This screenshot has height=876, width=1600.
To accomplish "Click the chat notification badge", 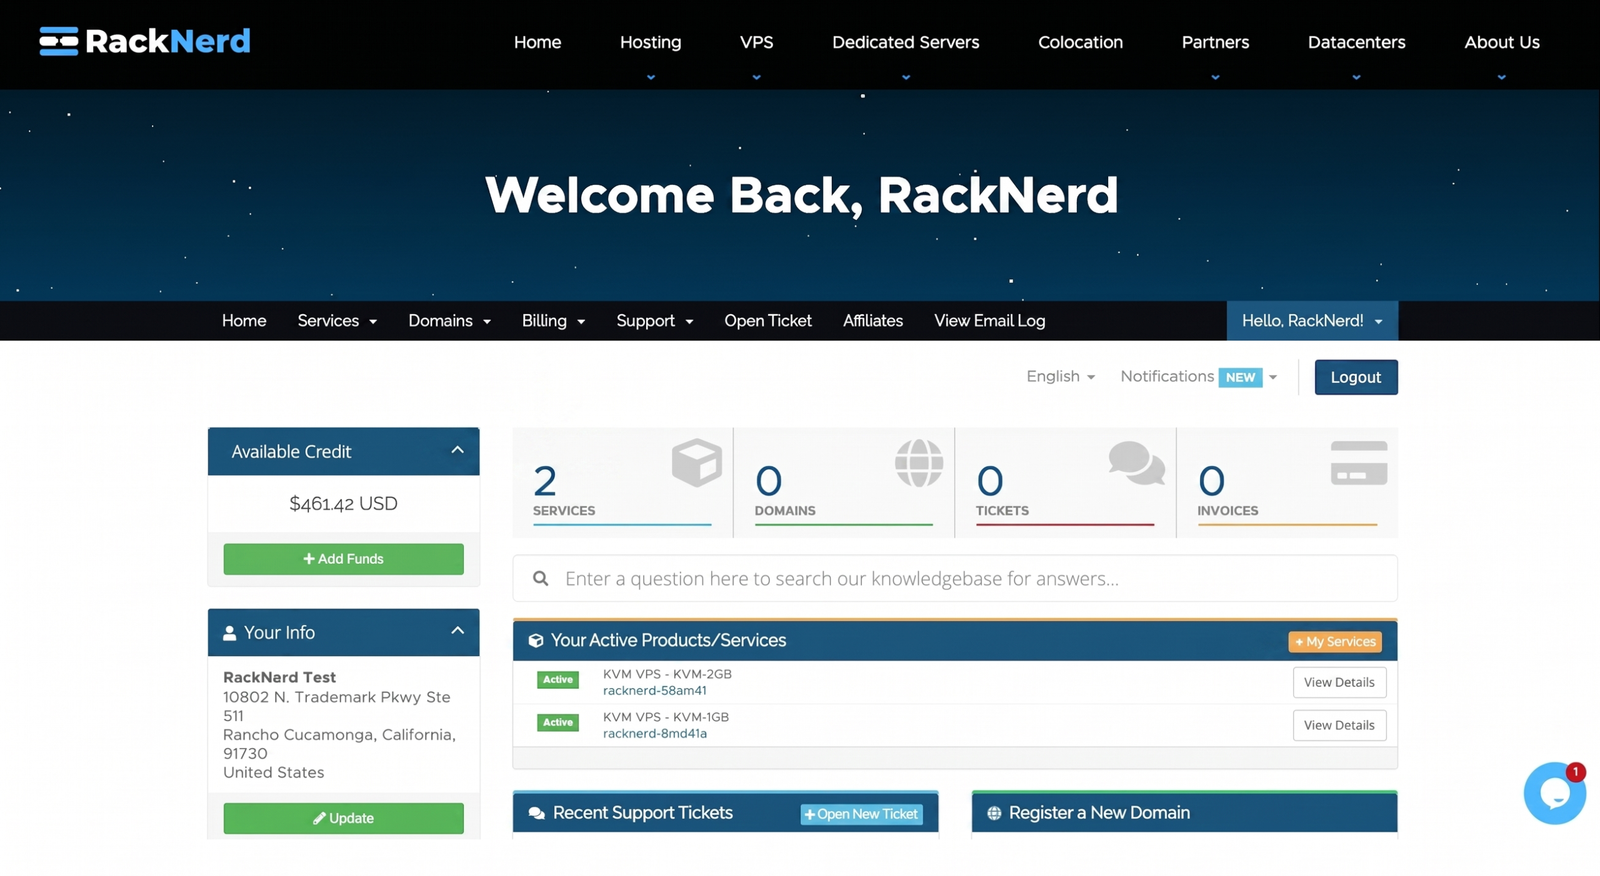I will [x=1576, y=772].
